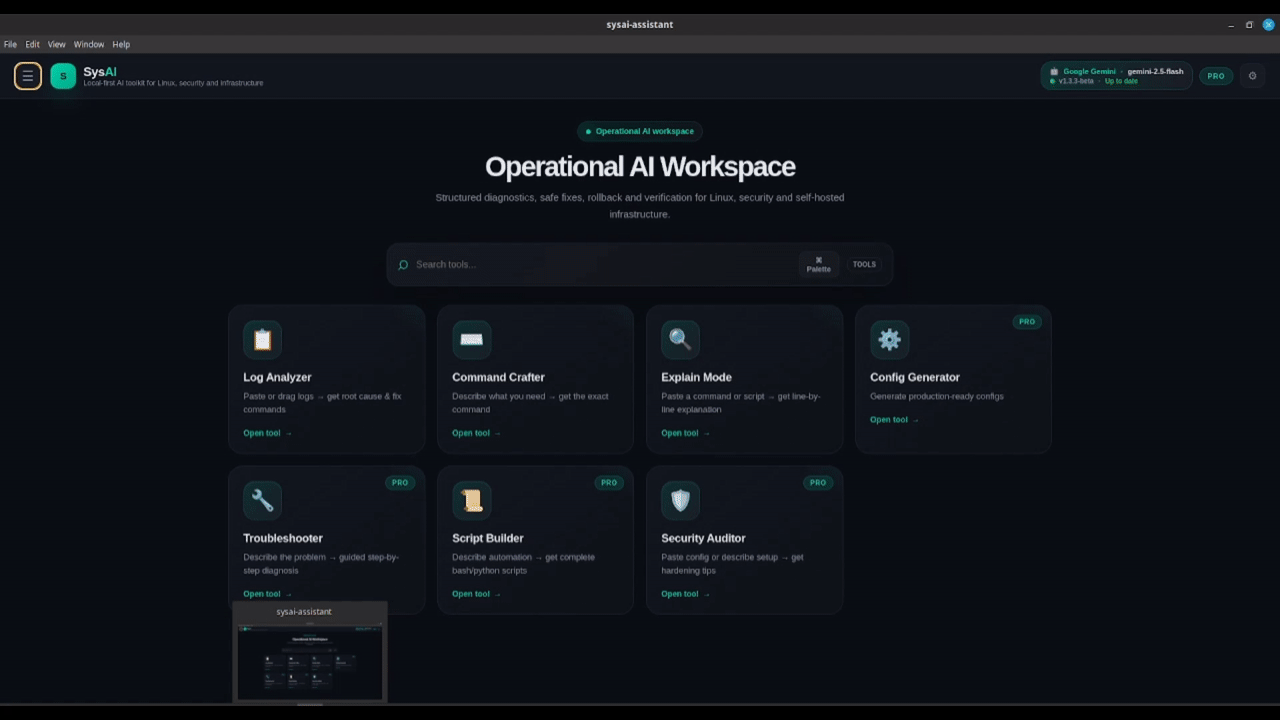This screenshot has height=720, width=1280.
Task: Minimize the sysai-assistant window
Action: pos(1231,25)
